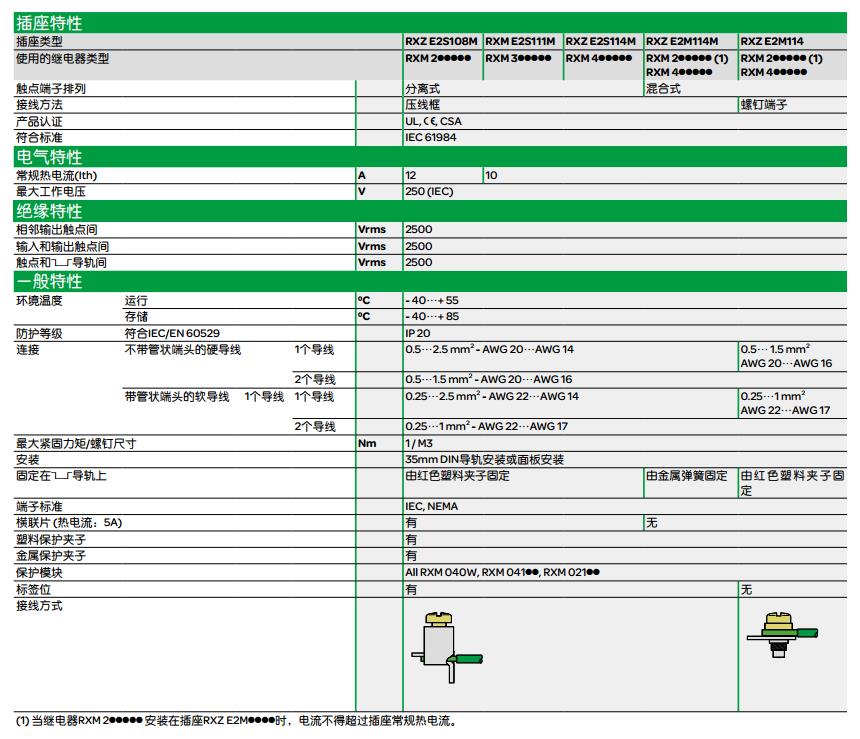Click the 使用的继电器类型 row label
The image size is (860, 739).
62,58
